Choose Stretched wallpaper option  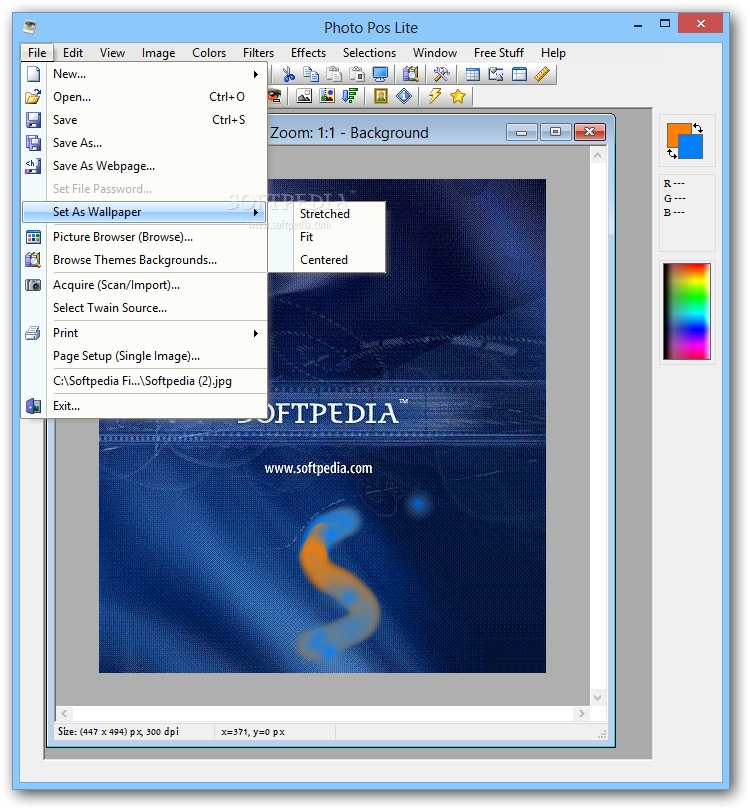pyautogui.click(x=326, y=214)
